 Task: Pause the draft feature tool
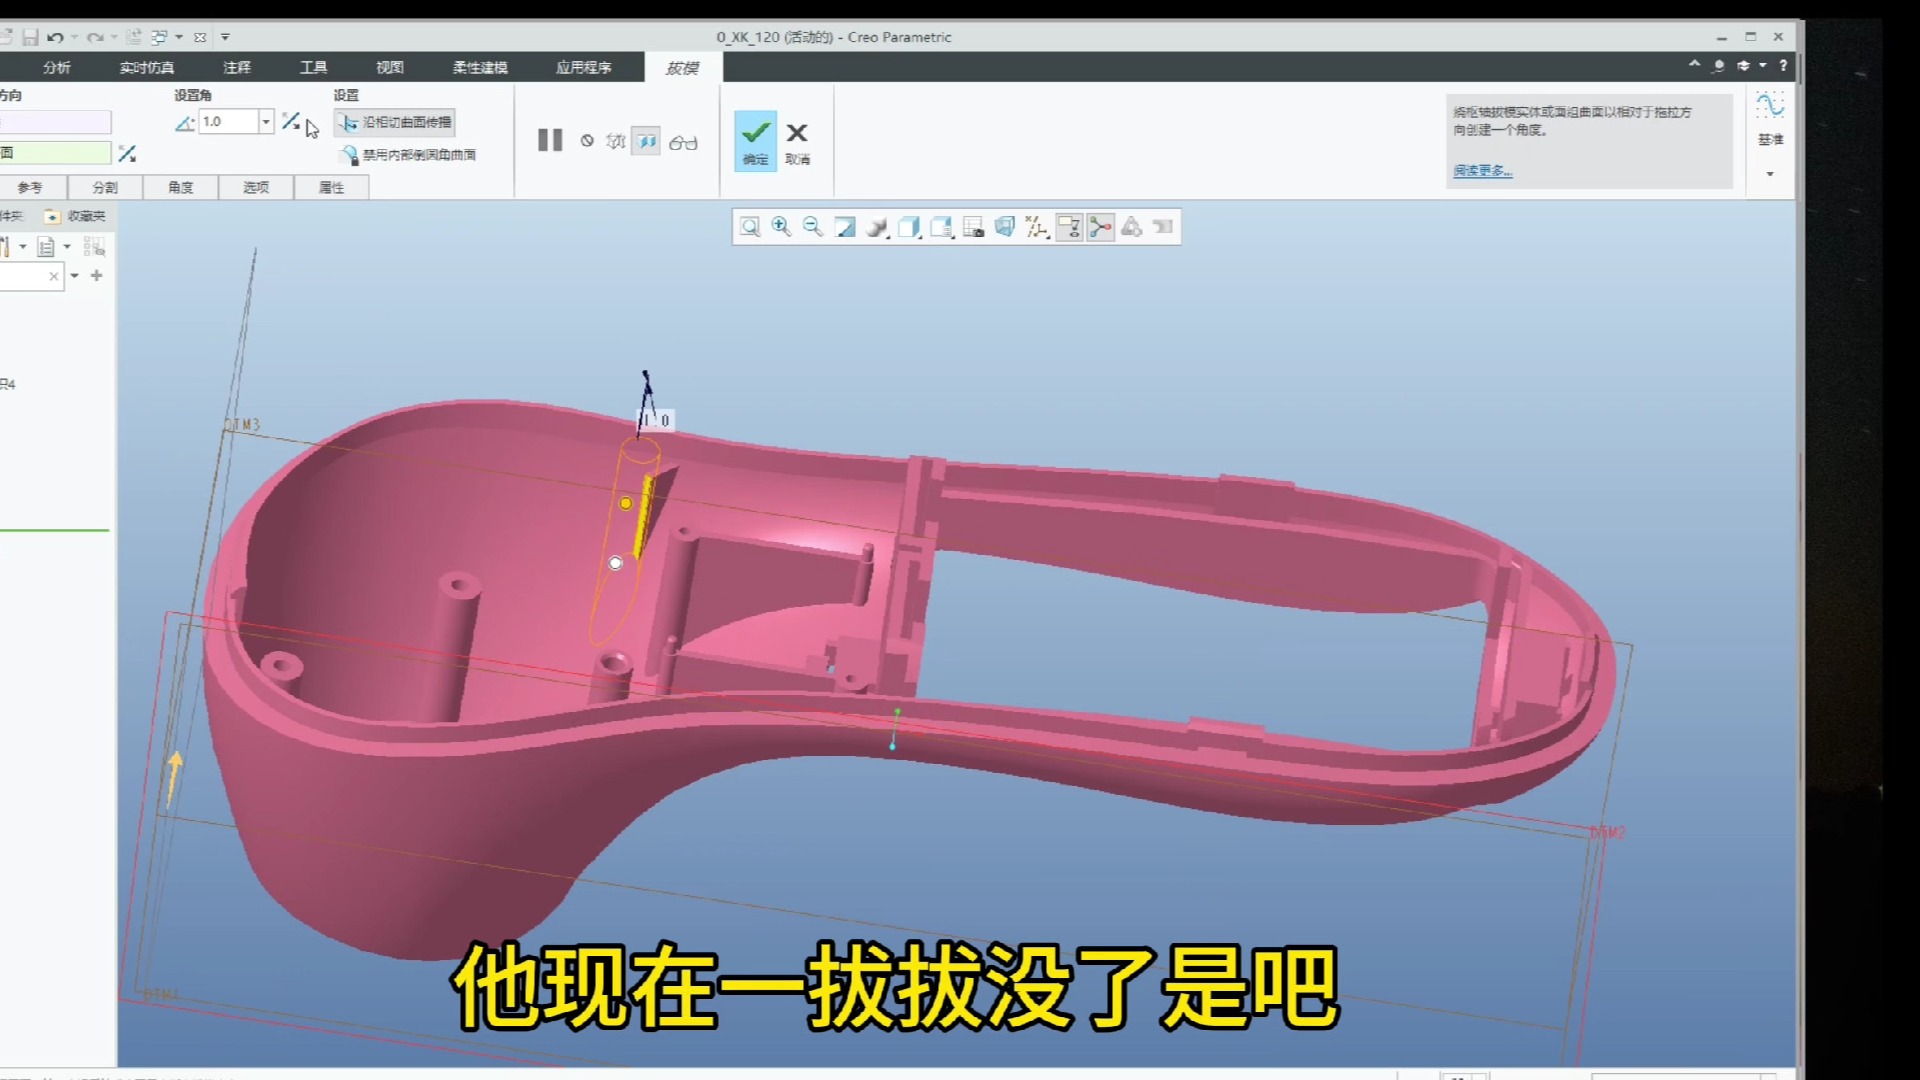coord(550,140)
